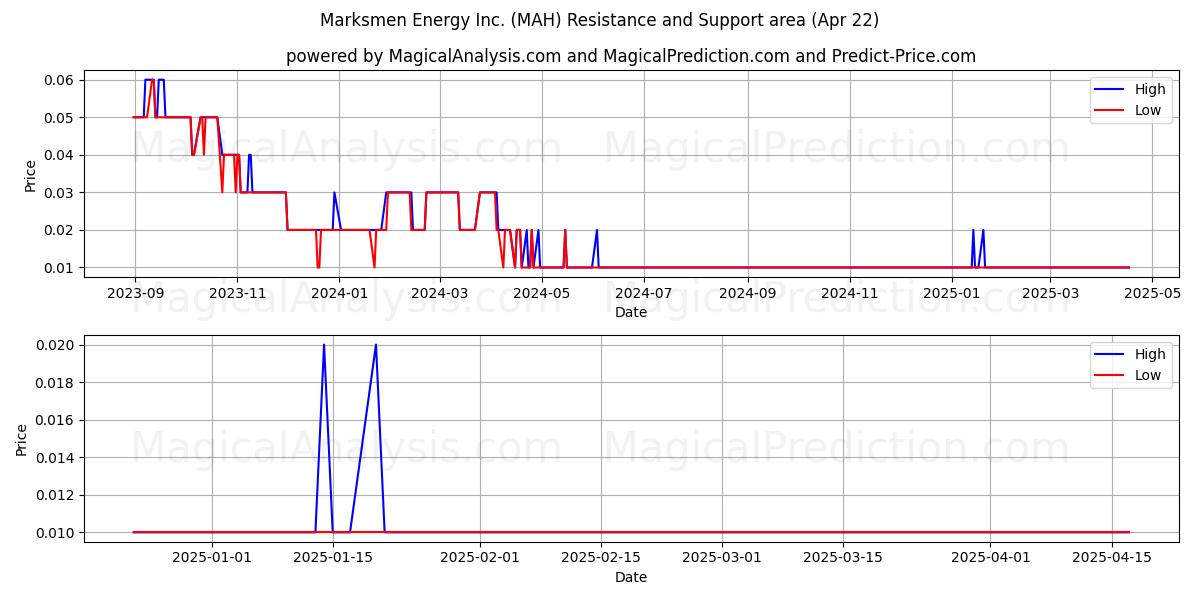The width and height of the screenshot is (1200, 600).
Task: Click the 0.016 tick on the lower y-axis
Action: [x=55, y=420]
